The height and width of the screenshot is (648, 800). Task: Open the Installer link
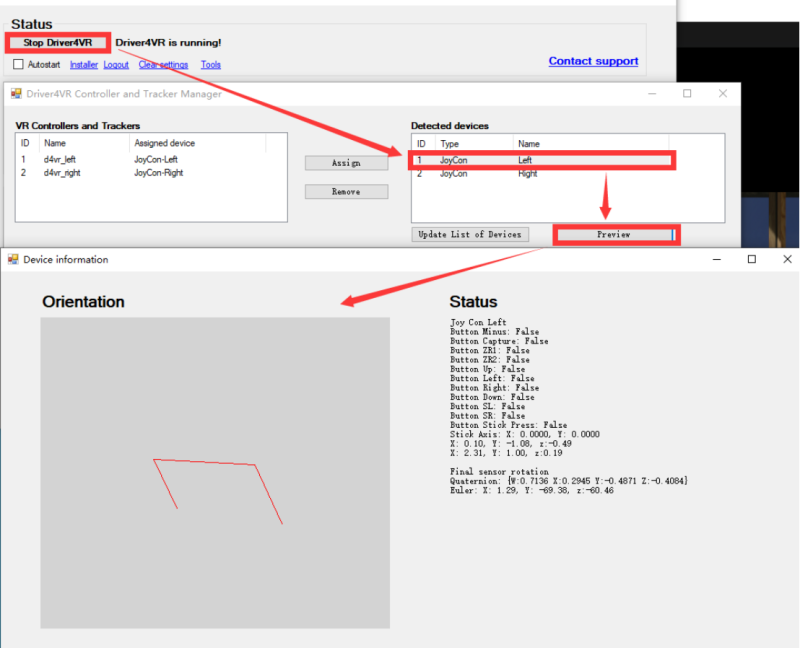tap(84, 65)
